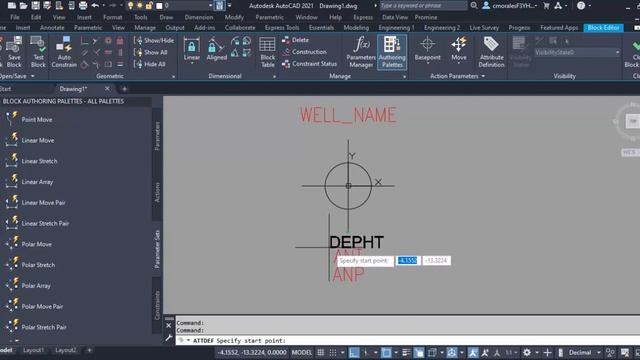
Task: Expand the Open/Save panel
Action: click(16, 76)
